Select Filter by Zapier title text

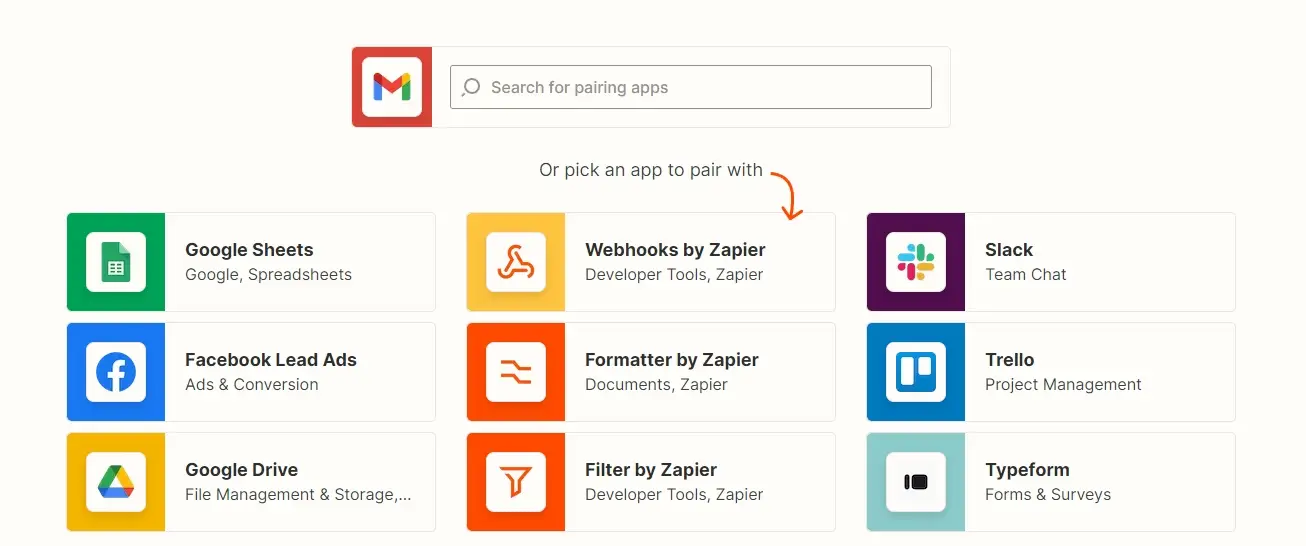tap(651, 470)
